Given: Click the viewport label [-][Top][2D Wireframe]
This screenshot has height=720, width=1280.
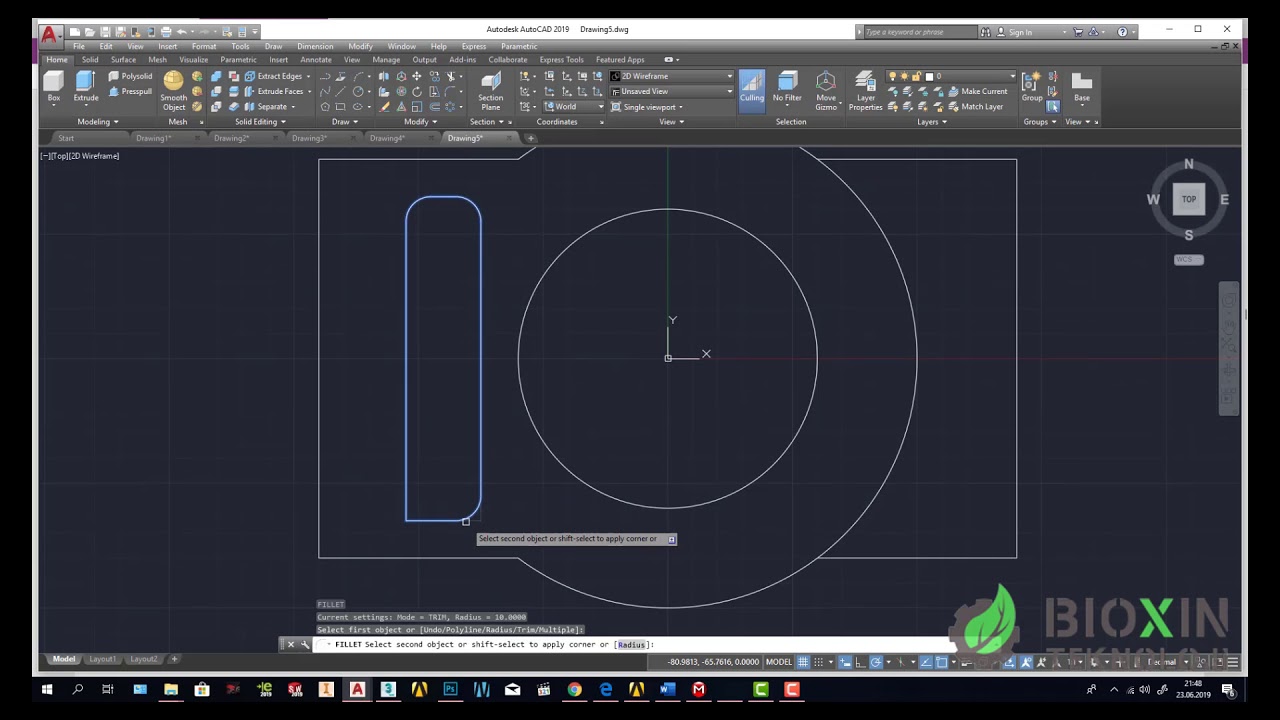Looking at the screenshot, I should click(80, 156).
